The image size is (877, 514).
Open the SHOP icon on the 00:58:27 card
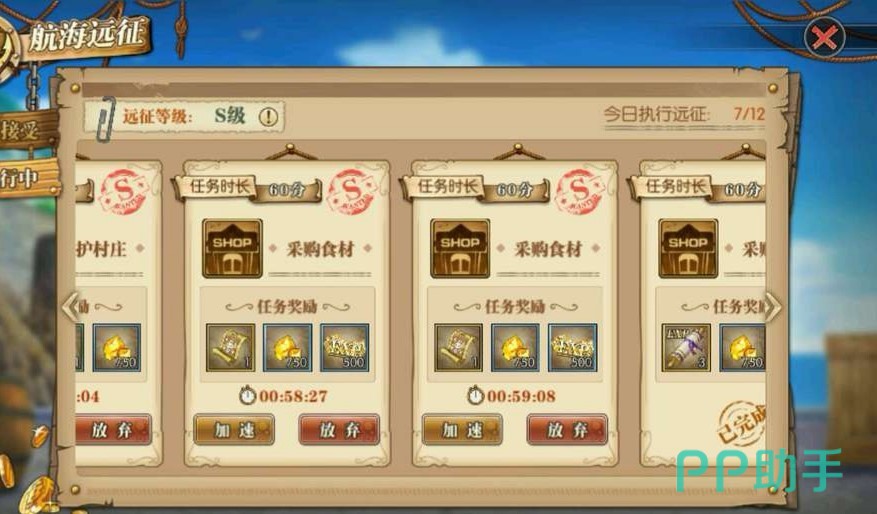[232, 248]
